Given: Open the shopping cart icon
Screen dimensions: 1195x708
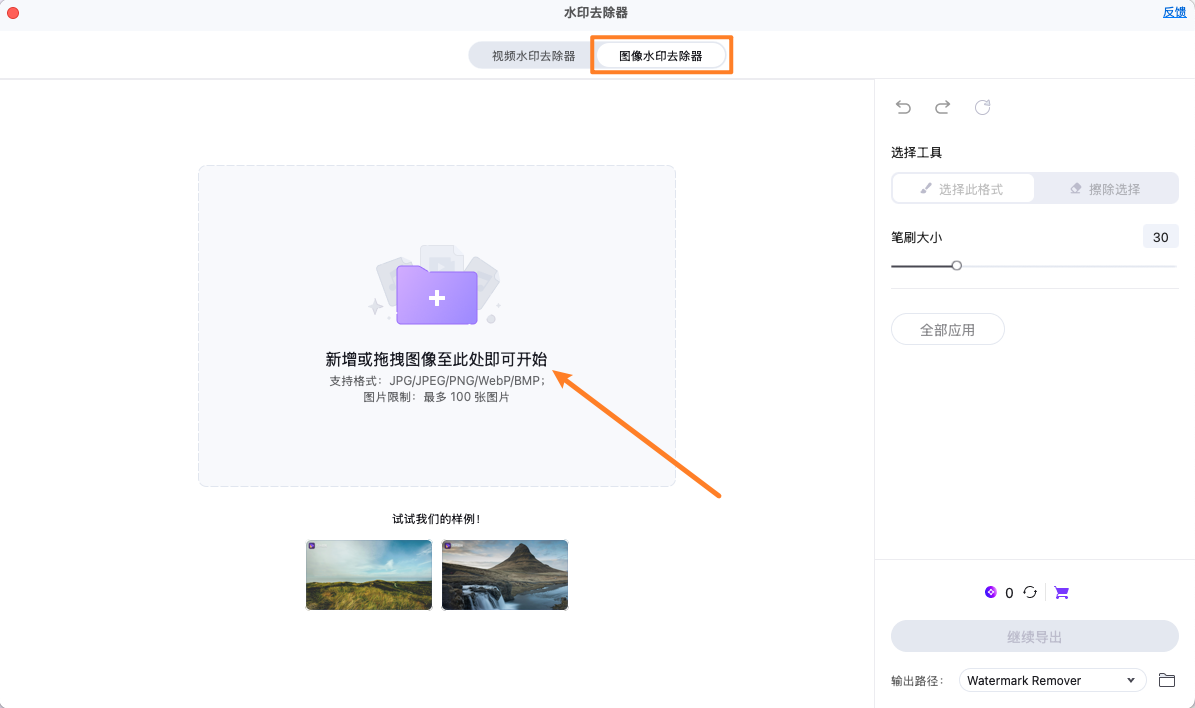Looking at the screenshot, I should point(1061,592).
